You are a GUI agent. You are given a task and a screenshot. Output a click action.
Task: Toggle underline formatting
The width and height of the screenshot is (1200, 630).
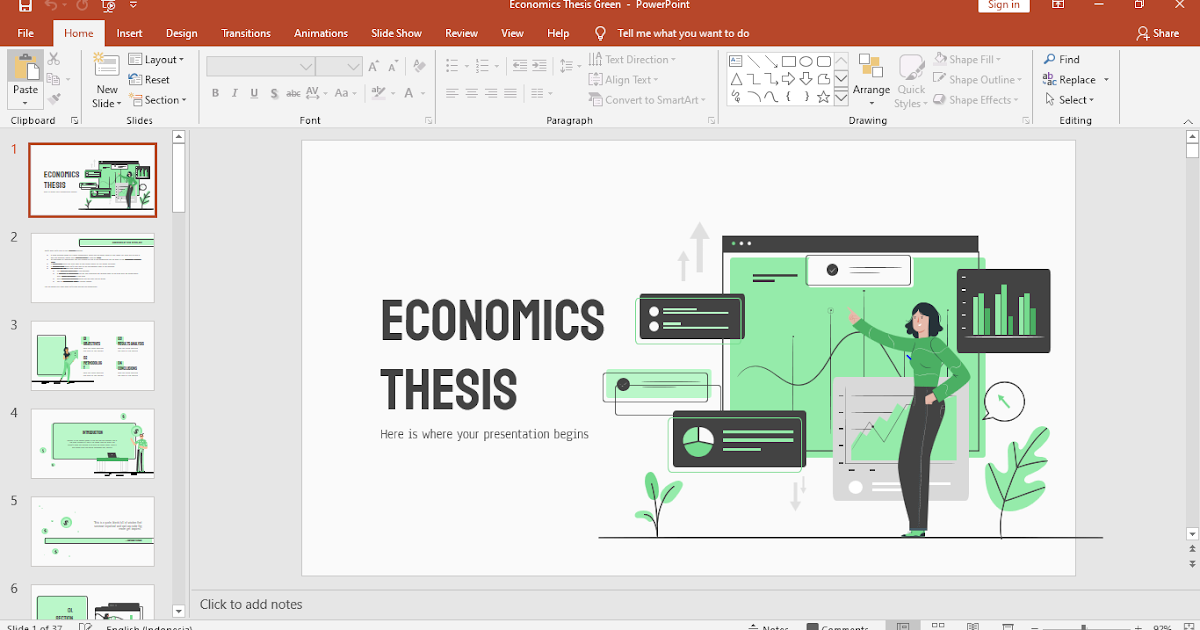pos(255,93)
